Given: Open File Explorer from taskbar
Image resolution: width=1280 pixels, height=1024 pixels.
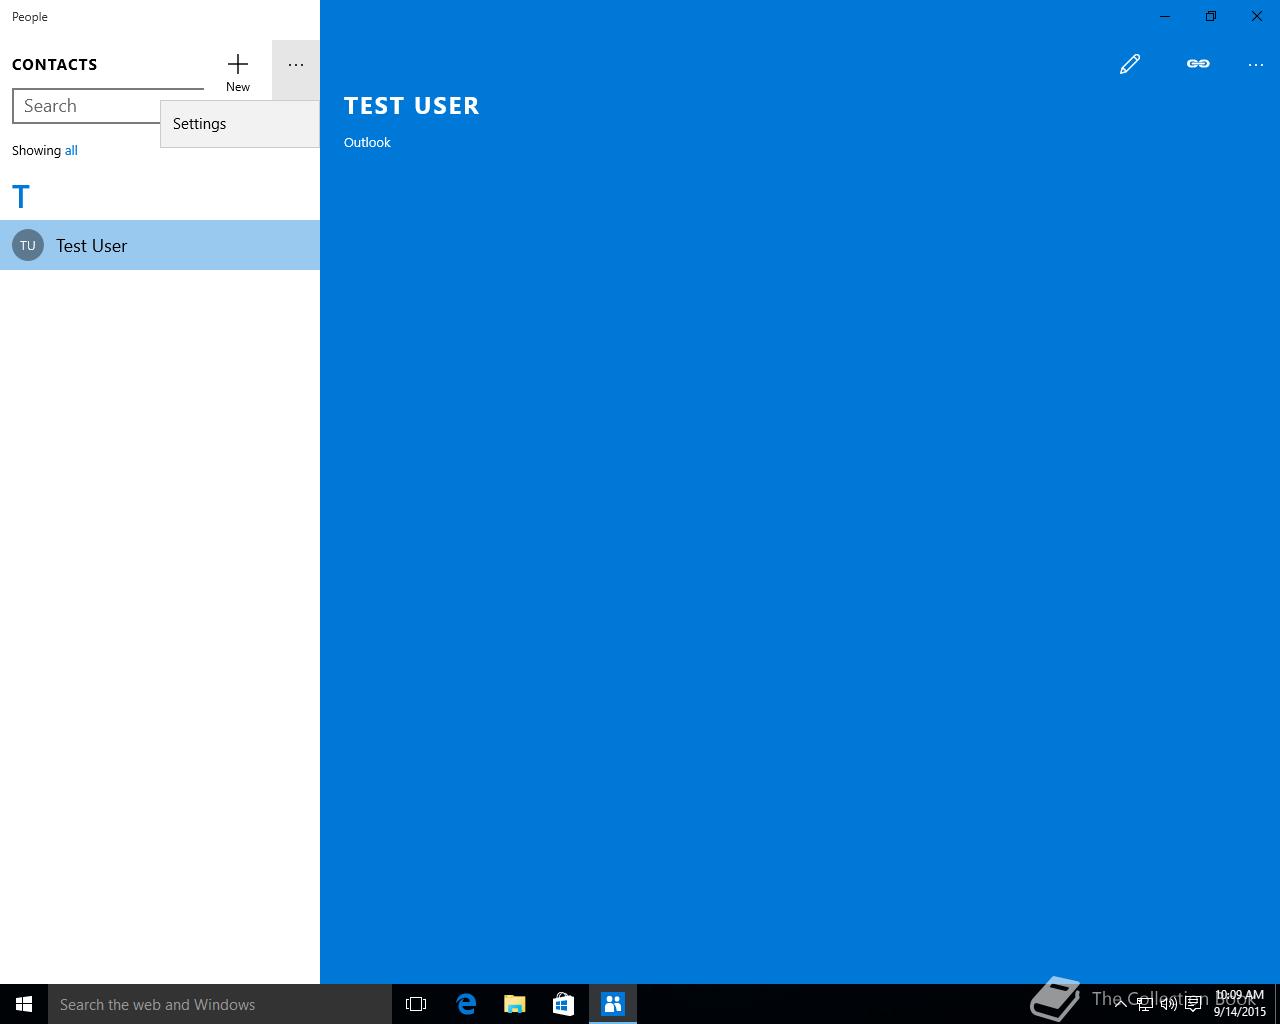Looking at the screenshot, I should point(515,1004).
